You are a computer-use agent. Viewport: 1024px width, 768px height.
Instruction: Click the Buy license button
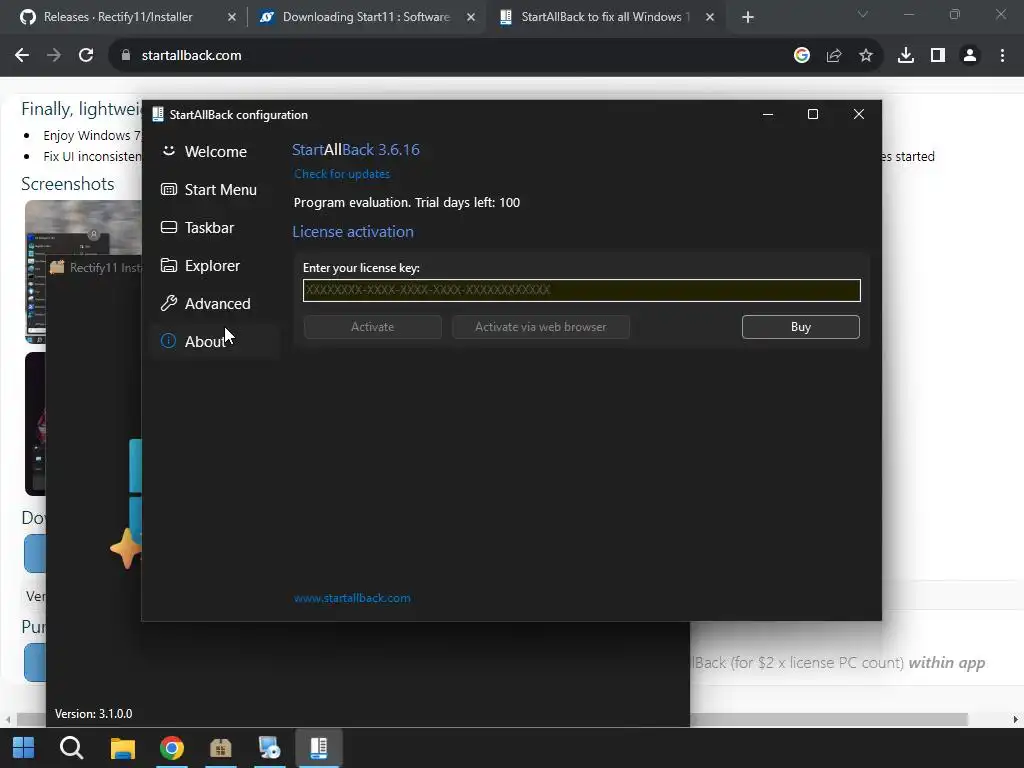click(x=801, y=327)
